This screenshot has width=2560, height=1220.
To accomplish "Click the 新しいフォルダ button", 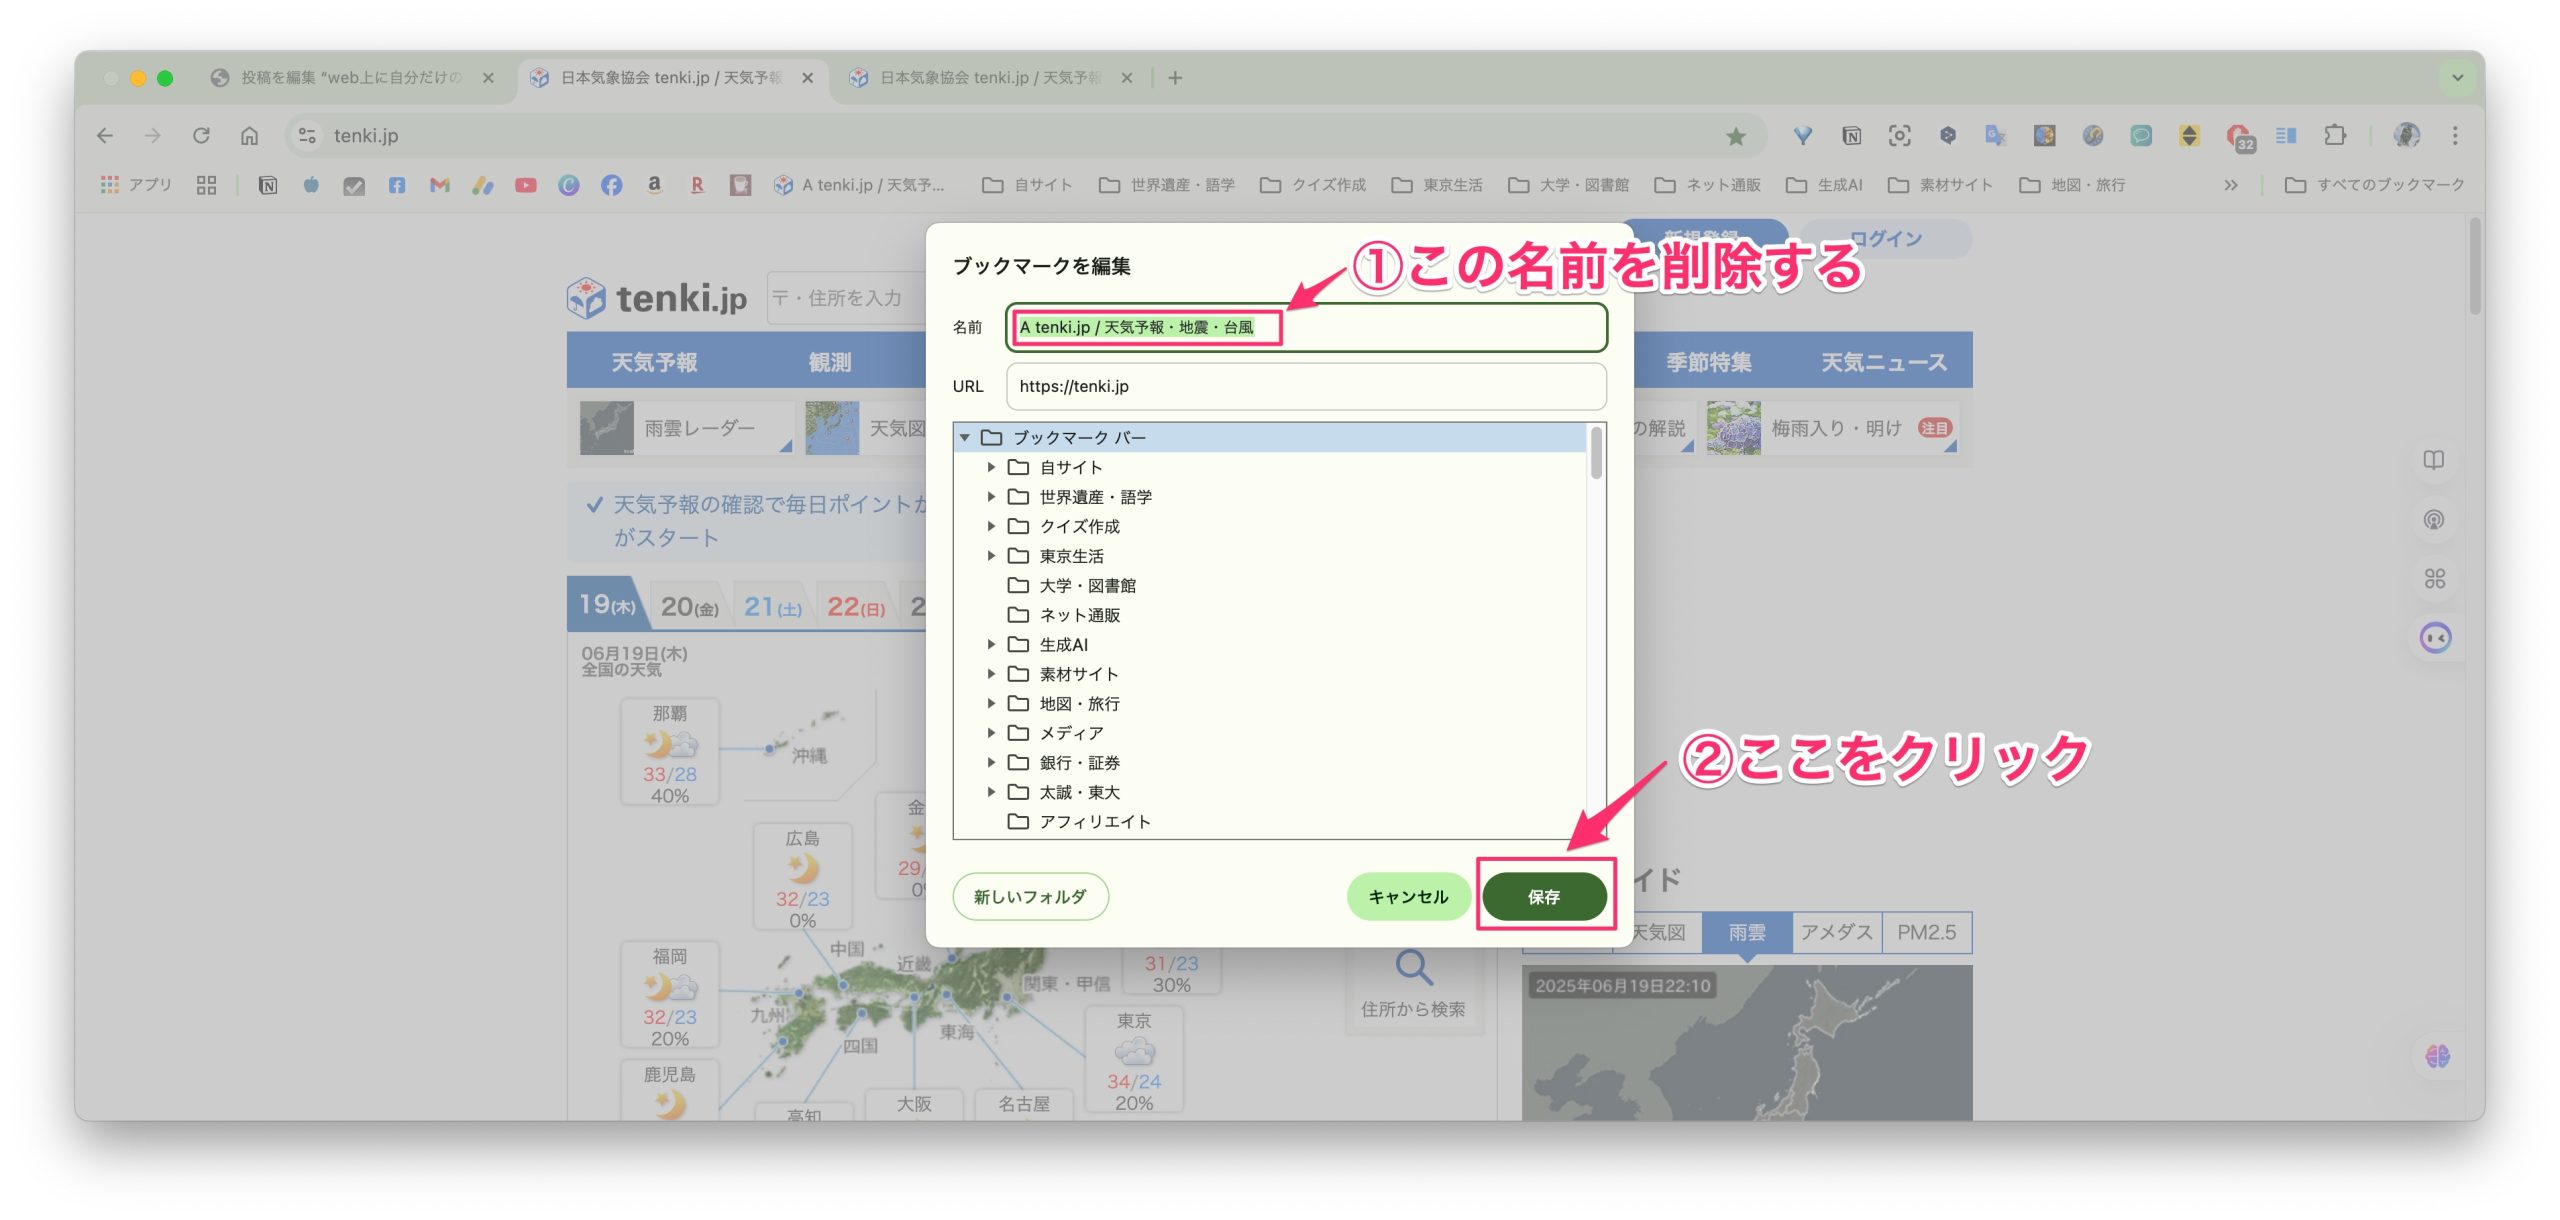I will pyautogui.click(x=1030, y=897).
